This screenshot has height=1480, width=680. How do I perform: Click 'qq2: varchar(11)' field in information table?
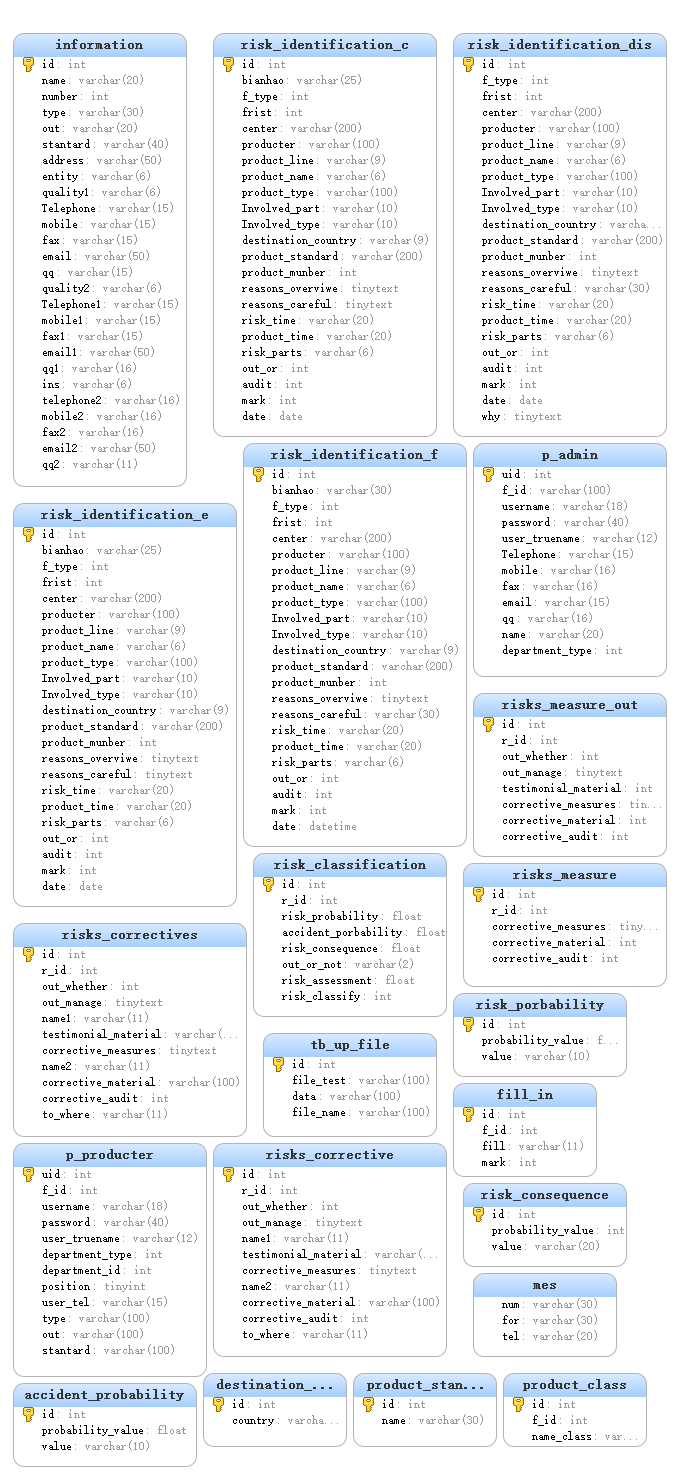[x=90, y=465]
